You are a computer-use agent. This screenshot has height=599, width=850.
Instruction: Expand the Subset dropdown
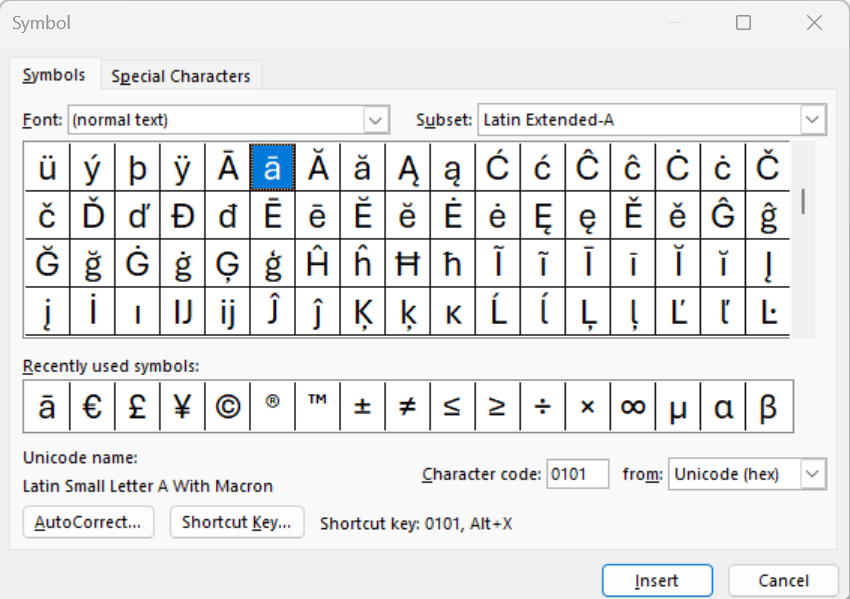(813, 120)
